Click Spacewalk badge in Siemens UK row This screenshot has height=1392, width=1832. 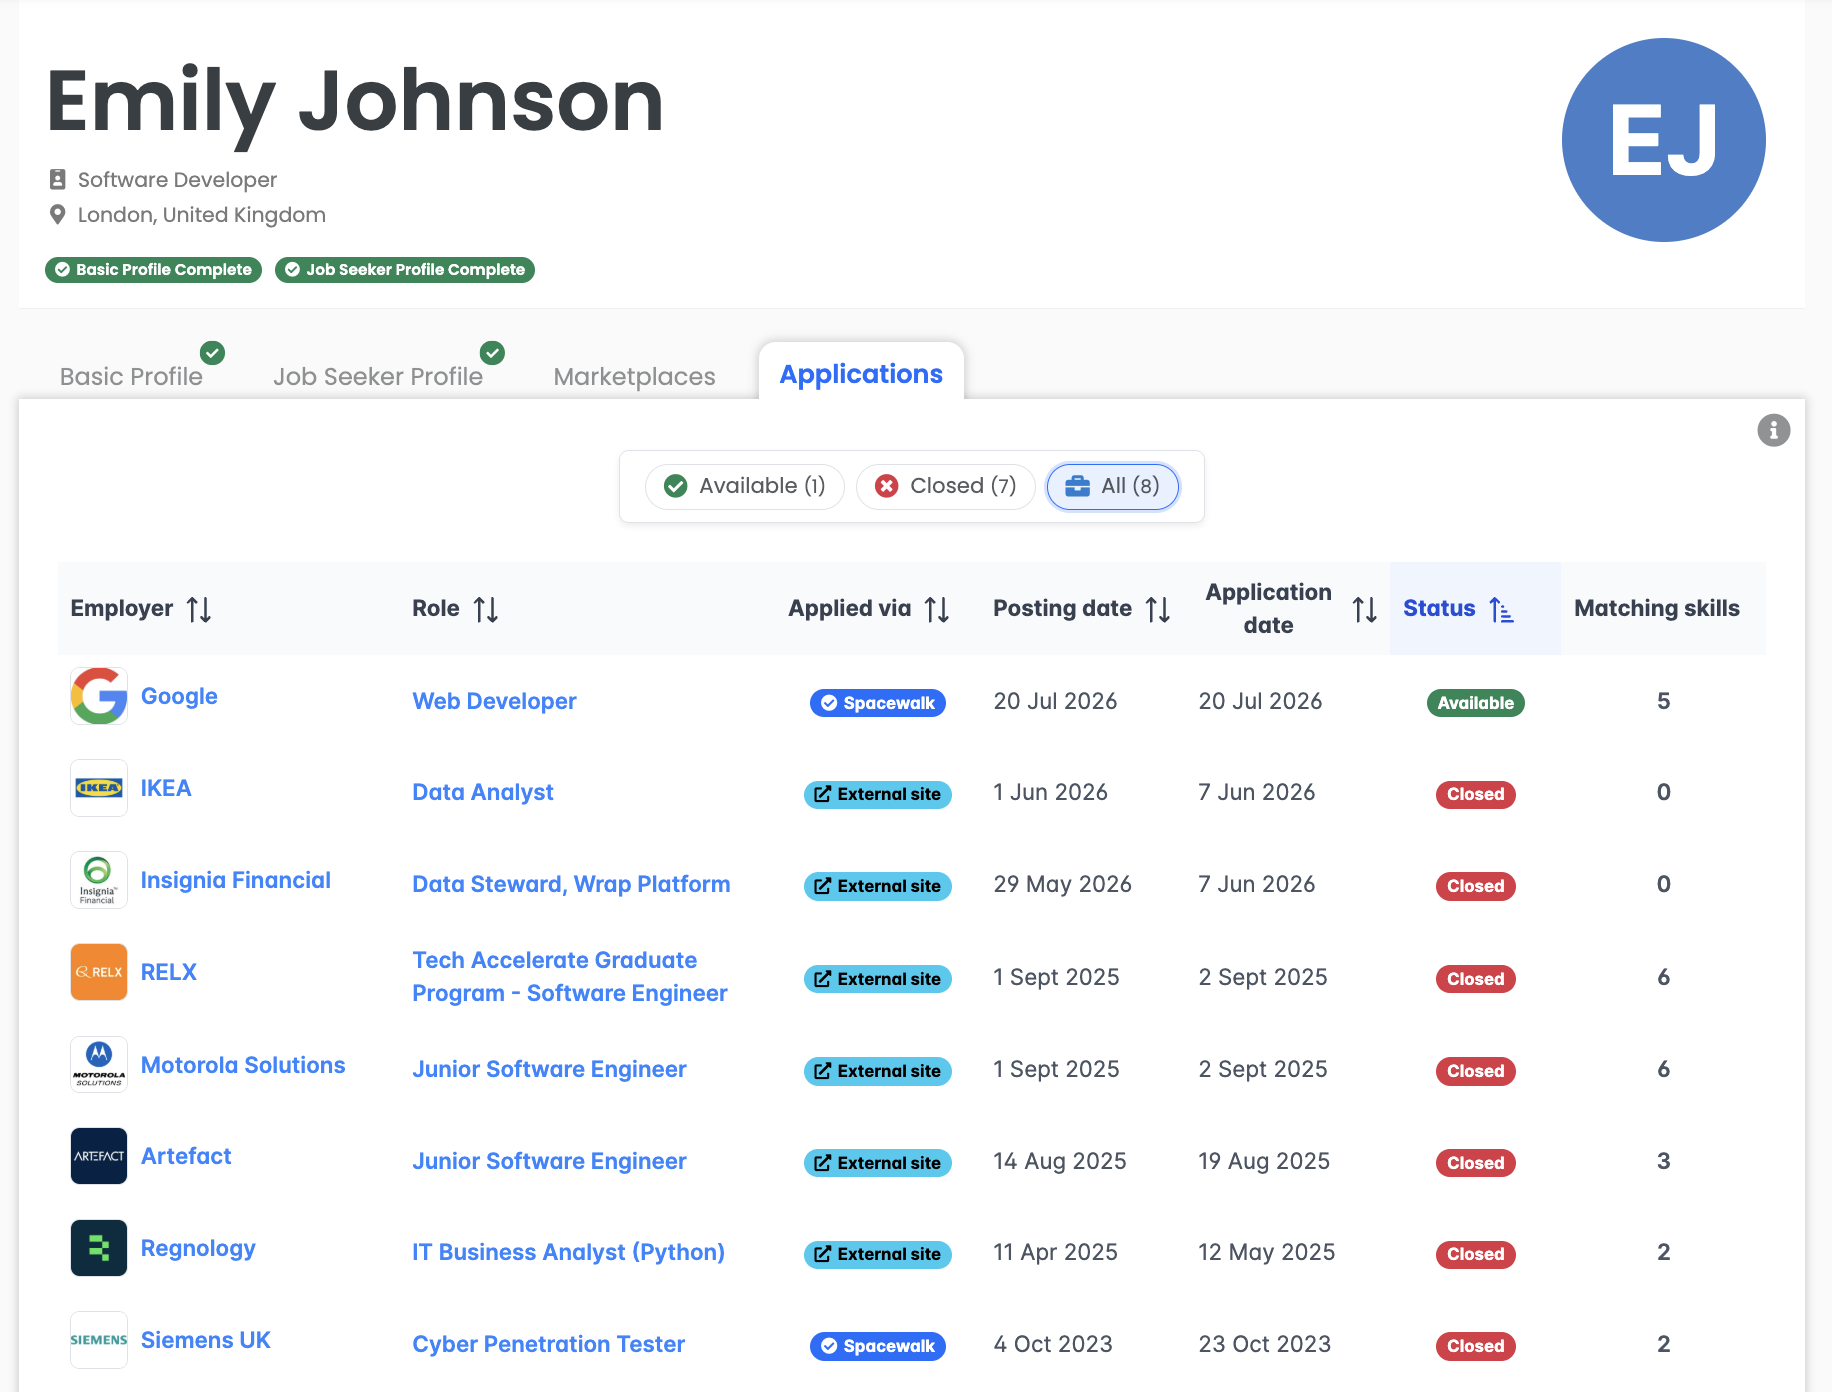[x=878, y=1346]
